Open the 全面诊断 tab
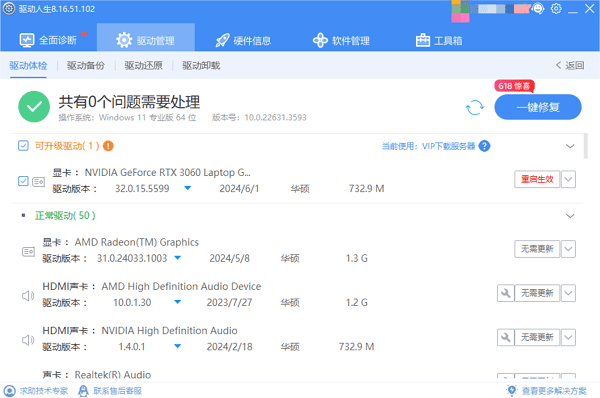Viewport: 600px width, 398px height. [x=48, y=40]
